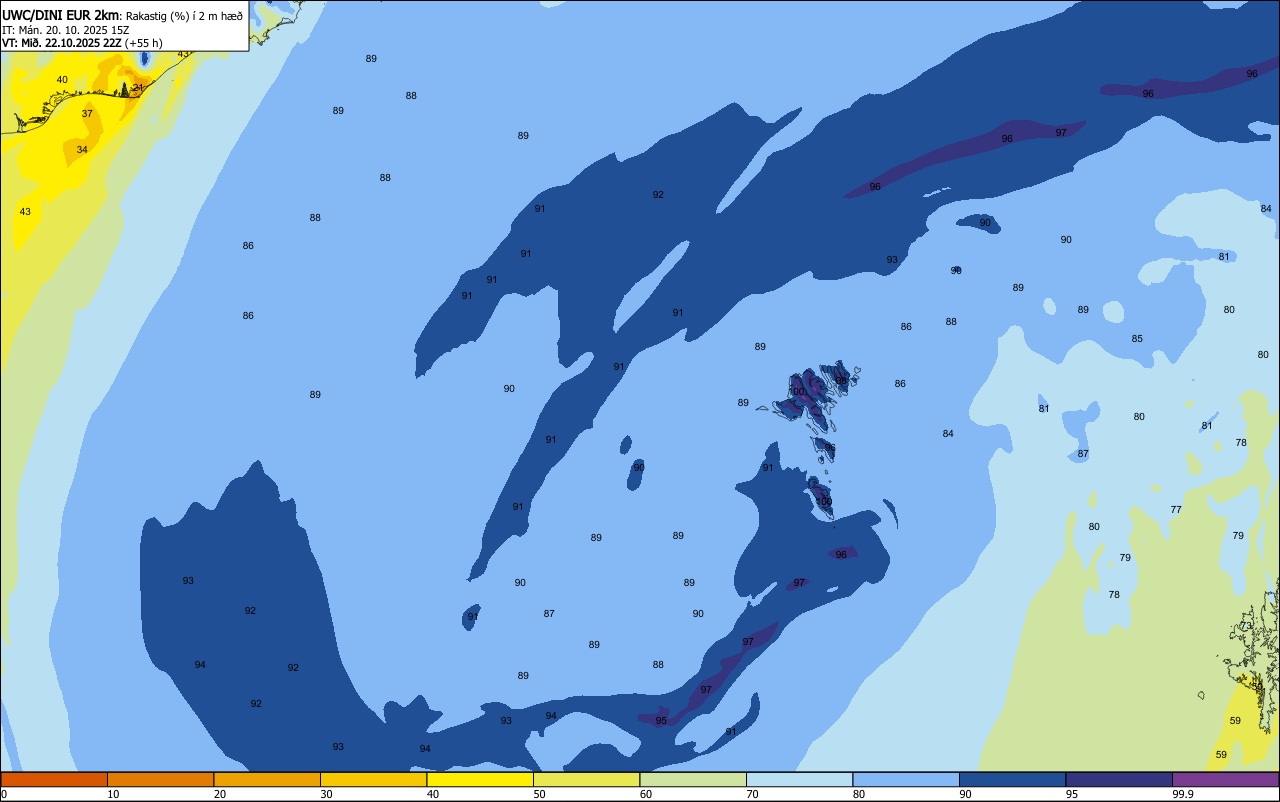Select the 30–40 golden legend swatch
1280x802 pixels.
click(x=373, y=780)
